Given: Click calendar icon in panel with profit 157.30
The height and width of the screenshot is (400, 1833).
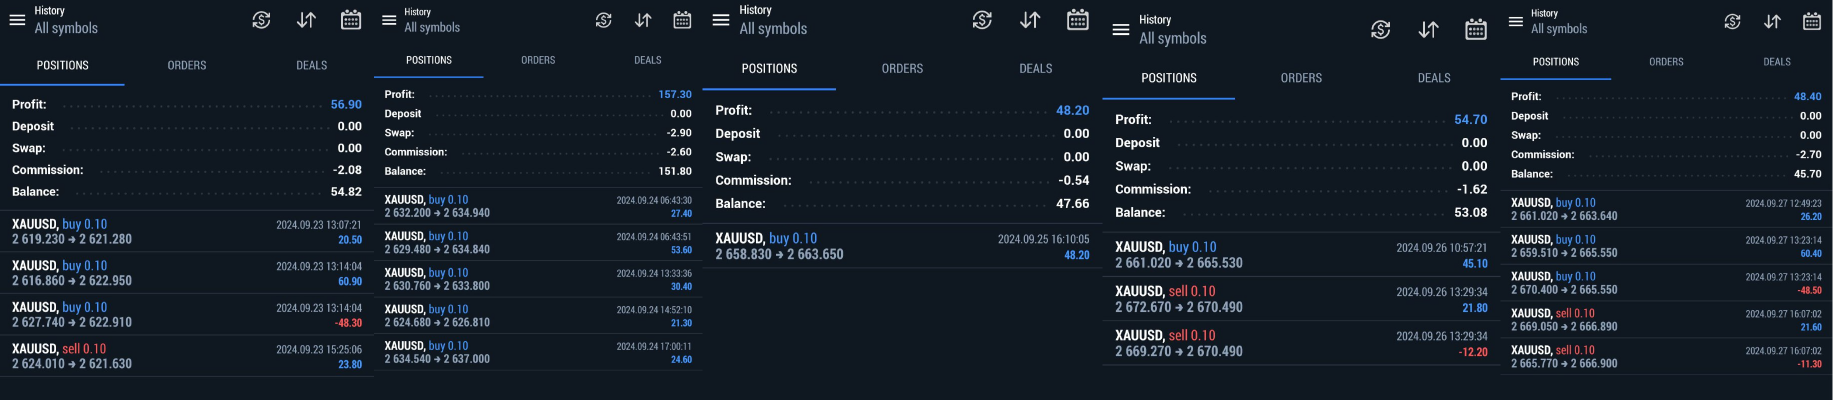Looking at the screenshot, I should pos(682,20).
